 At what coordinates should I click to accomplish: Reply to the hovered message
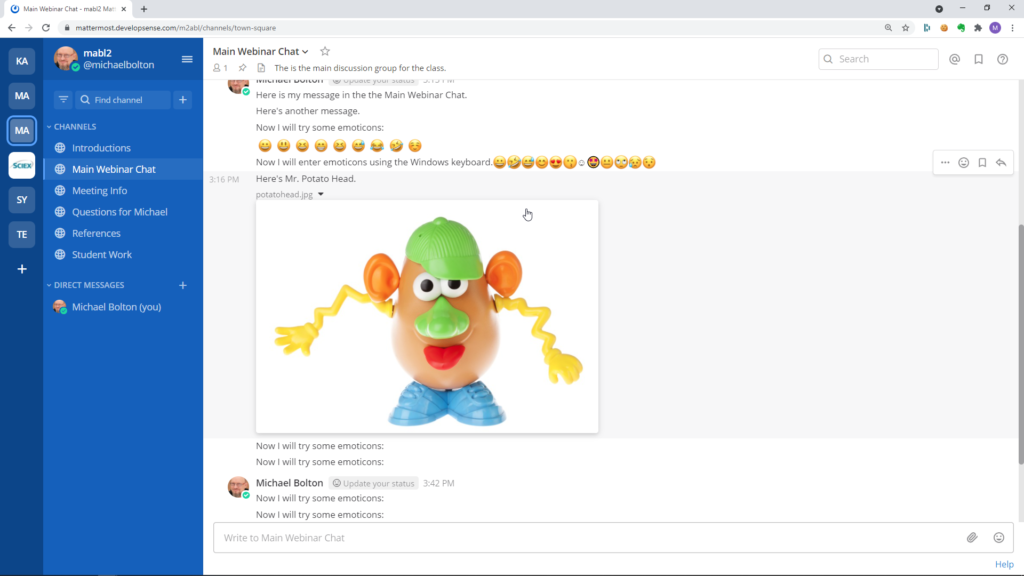click(1001, 163)
